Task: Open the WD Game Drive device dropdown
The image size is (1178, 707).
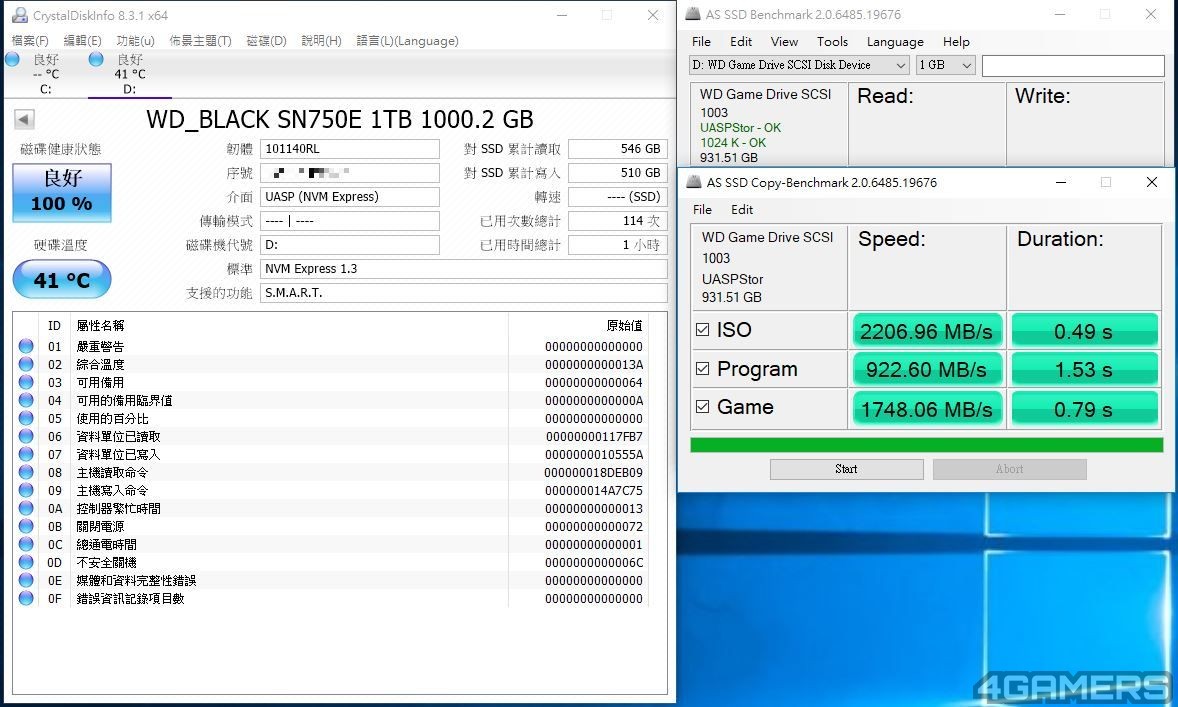Action: pyautogui.click(x=799, y=65)
